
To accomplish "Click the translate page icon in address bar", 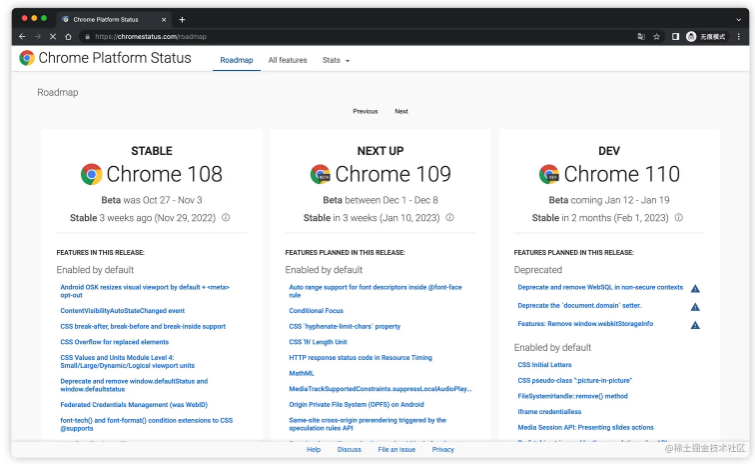I will (641, 37).
